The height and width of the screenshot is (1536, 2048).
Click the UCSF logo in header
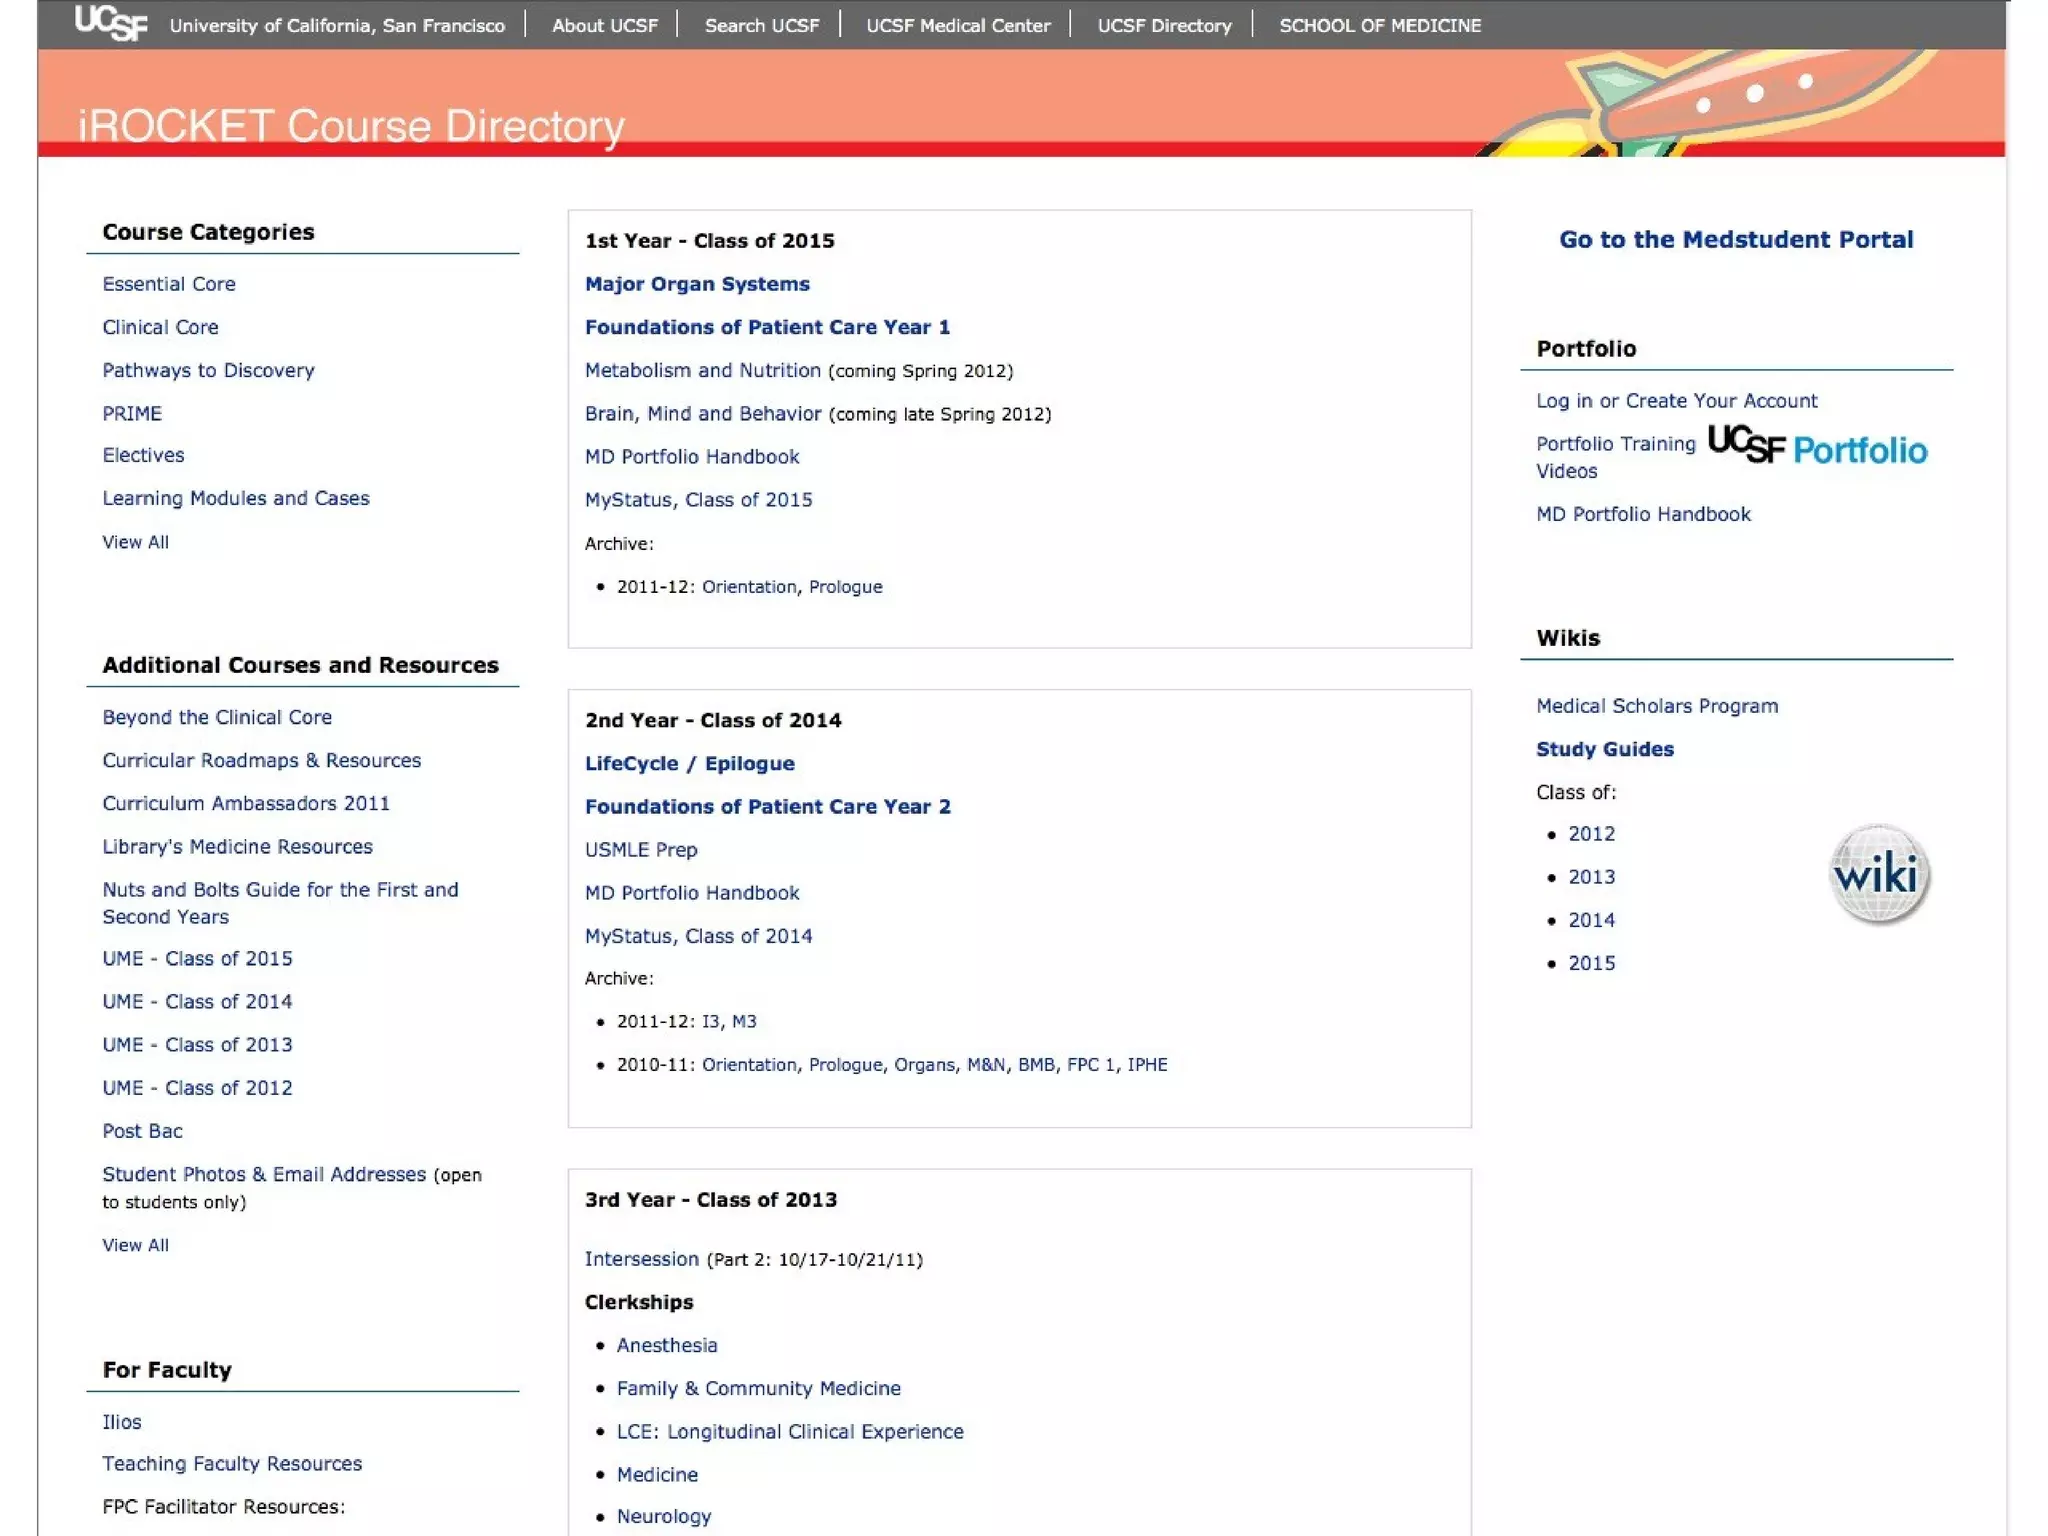coord(110,23)
